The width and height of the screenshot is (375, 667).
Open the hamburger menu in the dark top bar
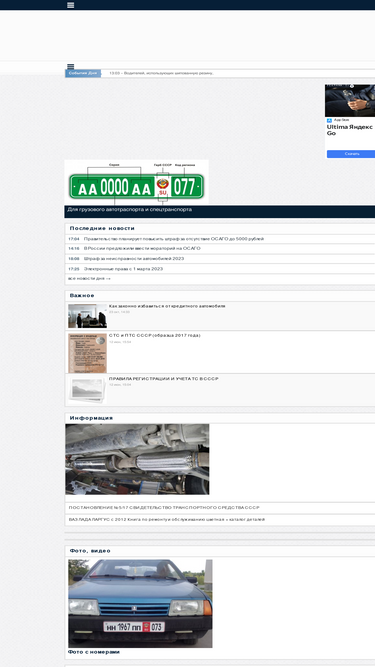tap(71, 5)
